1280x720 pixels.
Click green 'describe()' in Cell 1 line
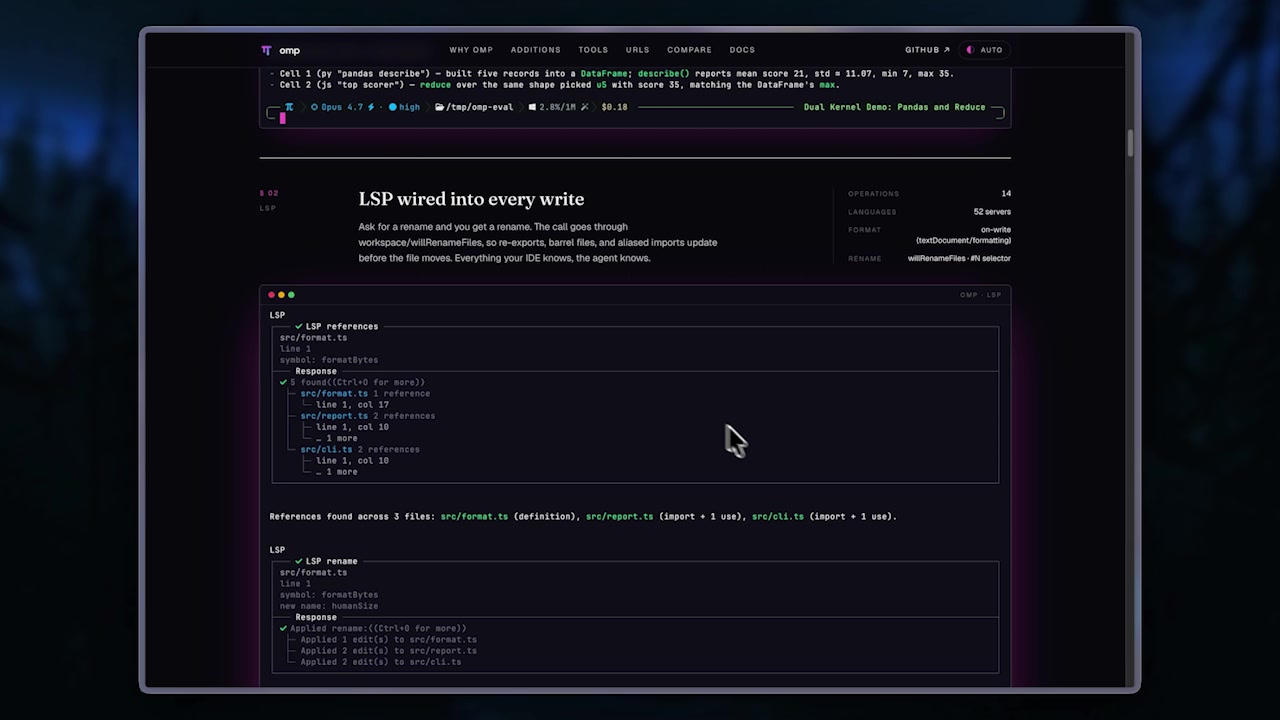(664, 73)
